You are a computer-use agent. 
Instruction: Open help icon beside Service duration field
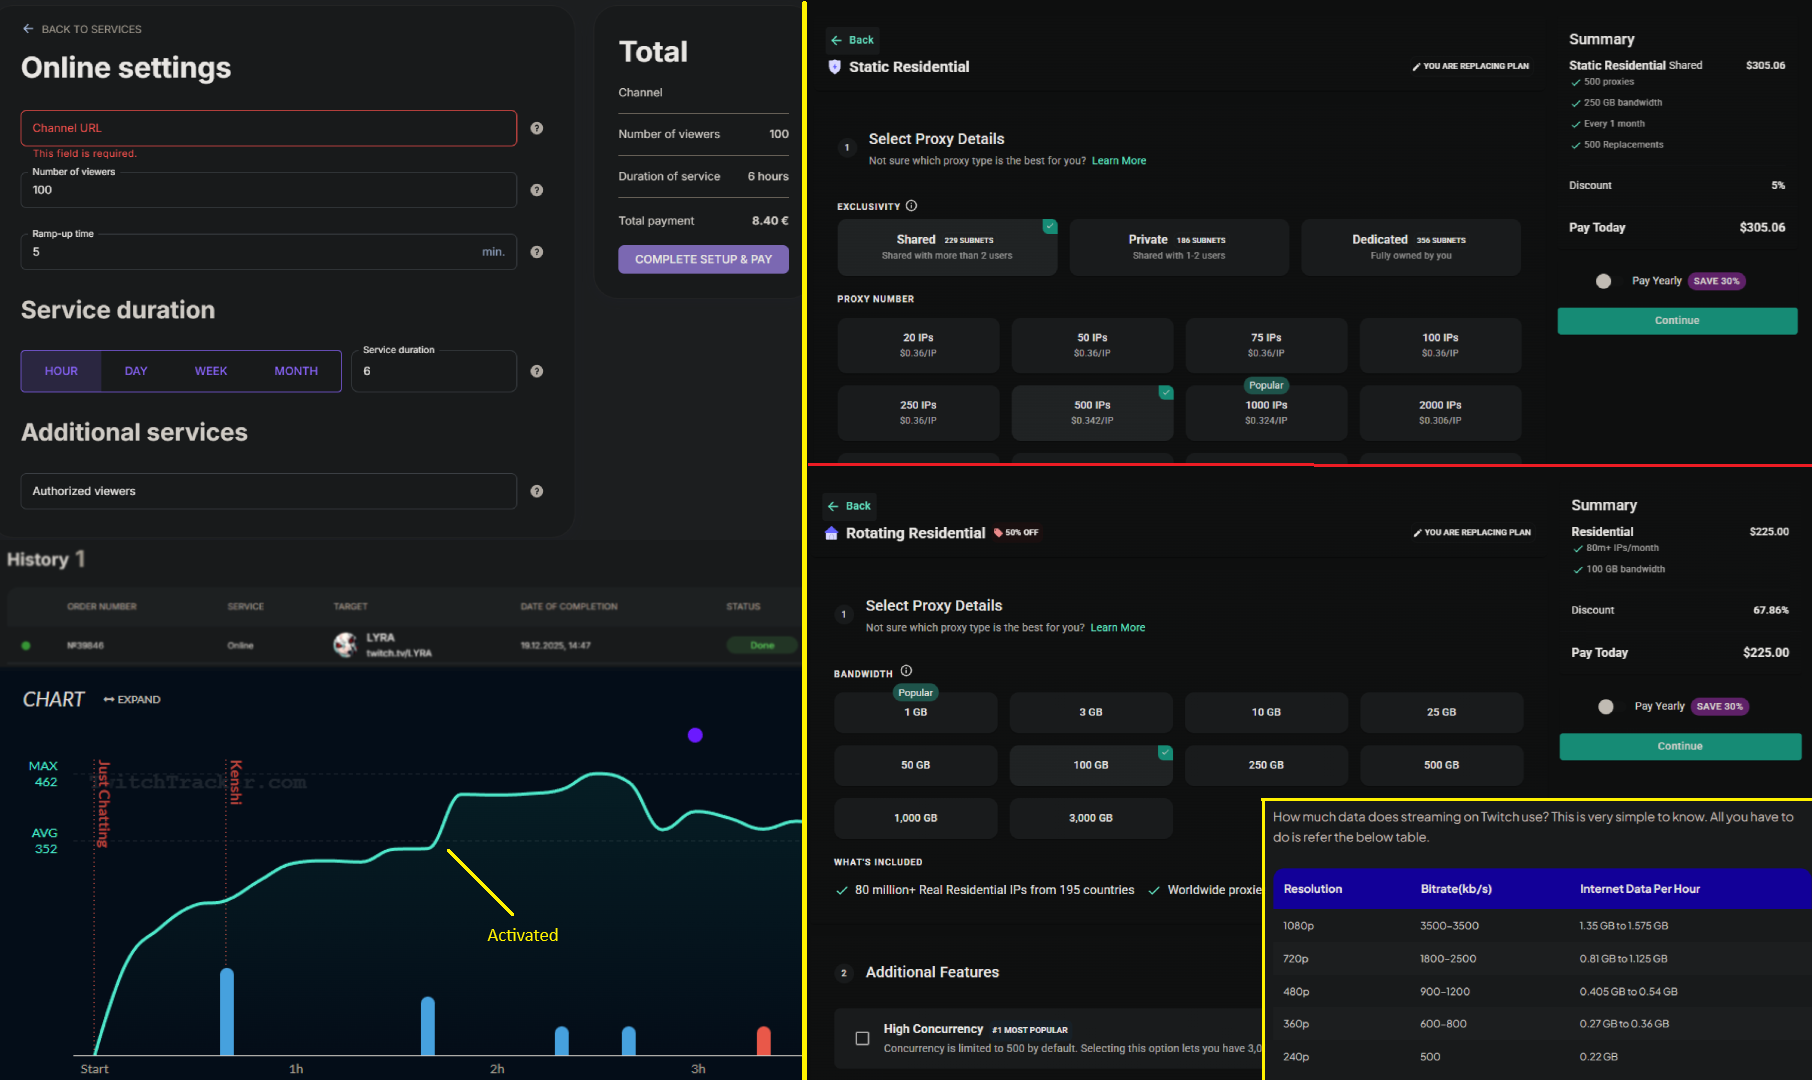(x=537, y=371)
